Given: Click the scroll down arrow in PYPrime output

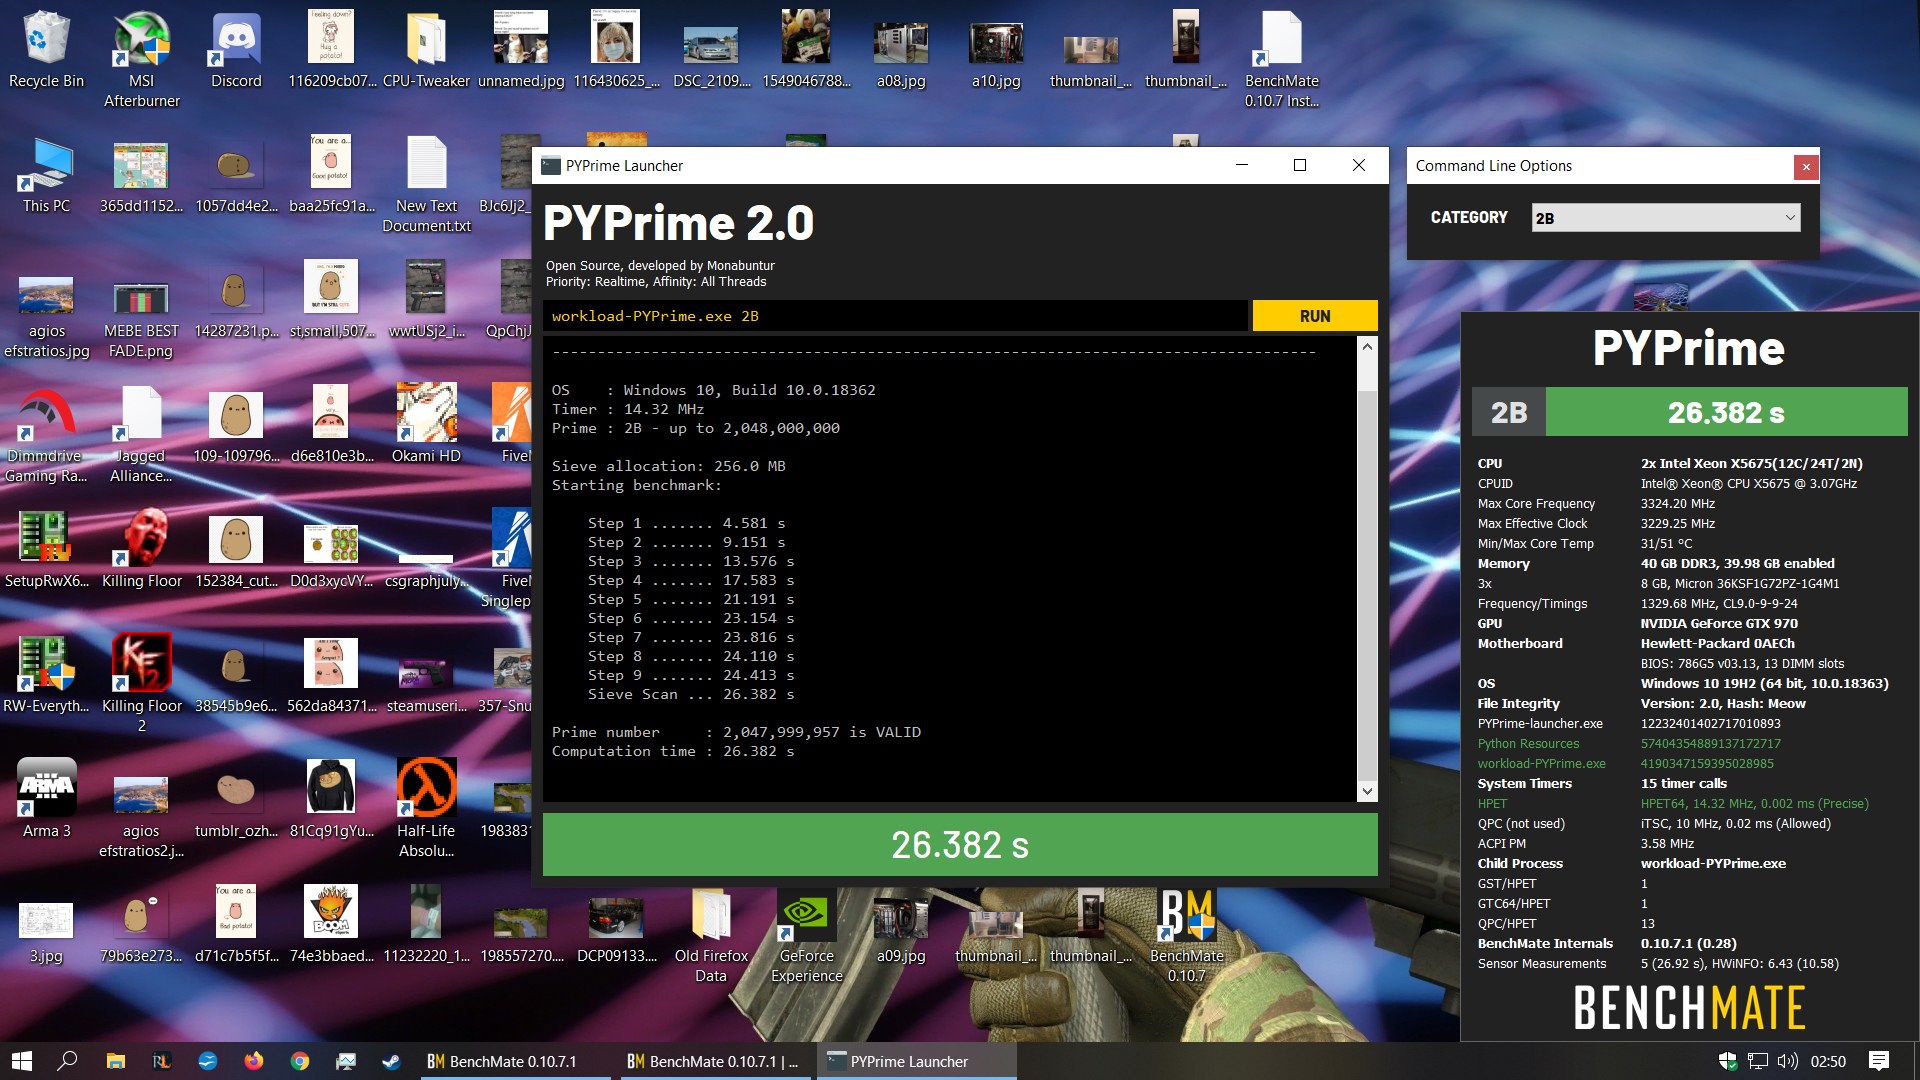Looking at the screenshot, I should [1367, 791].
